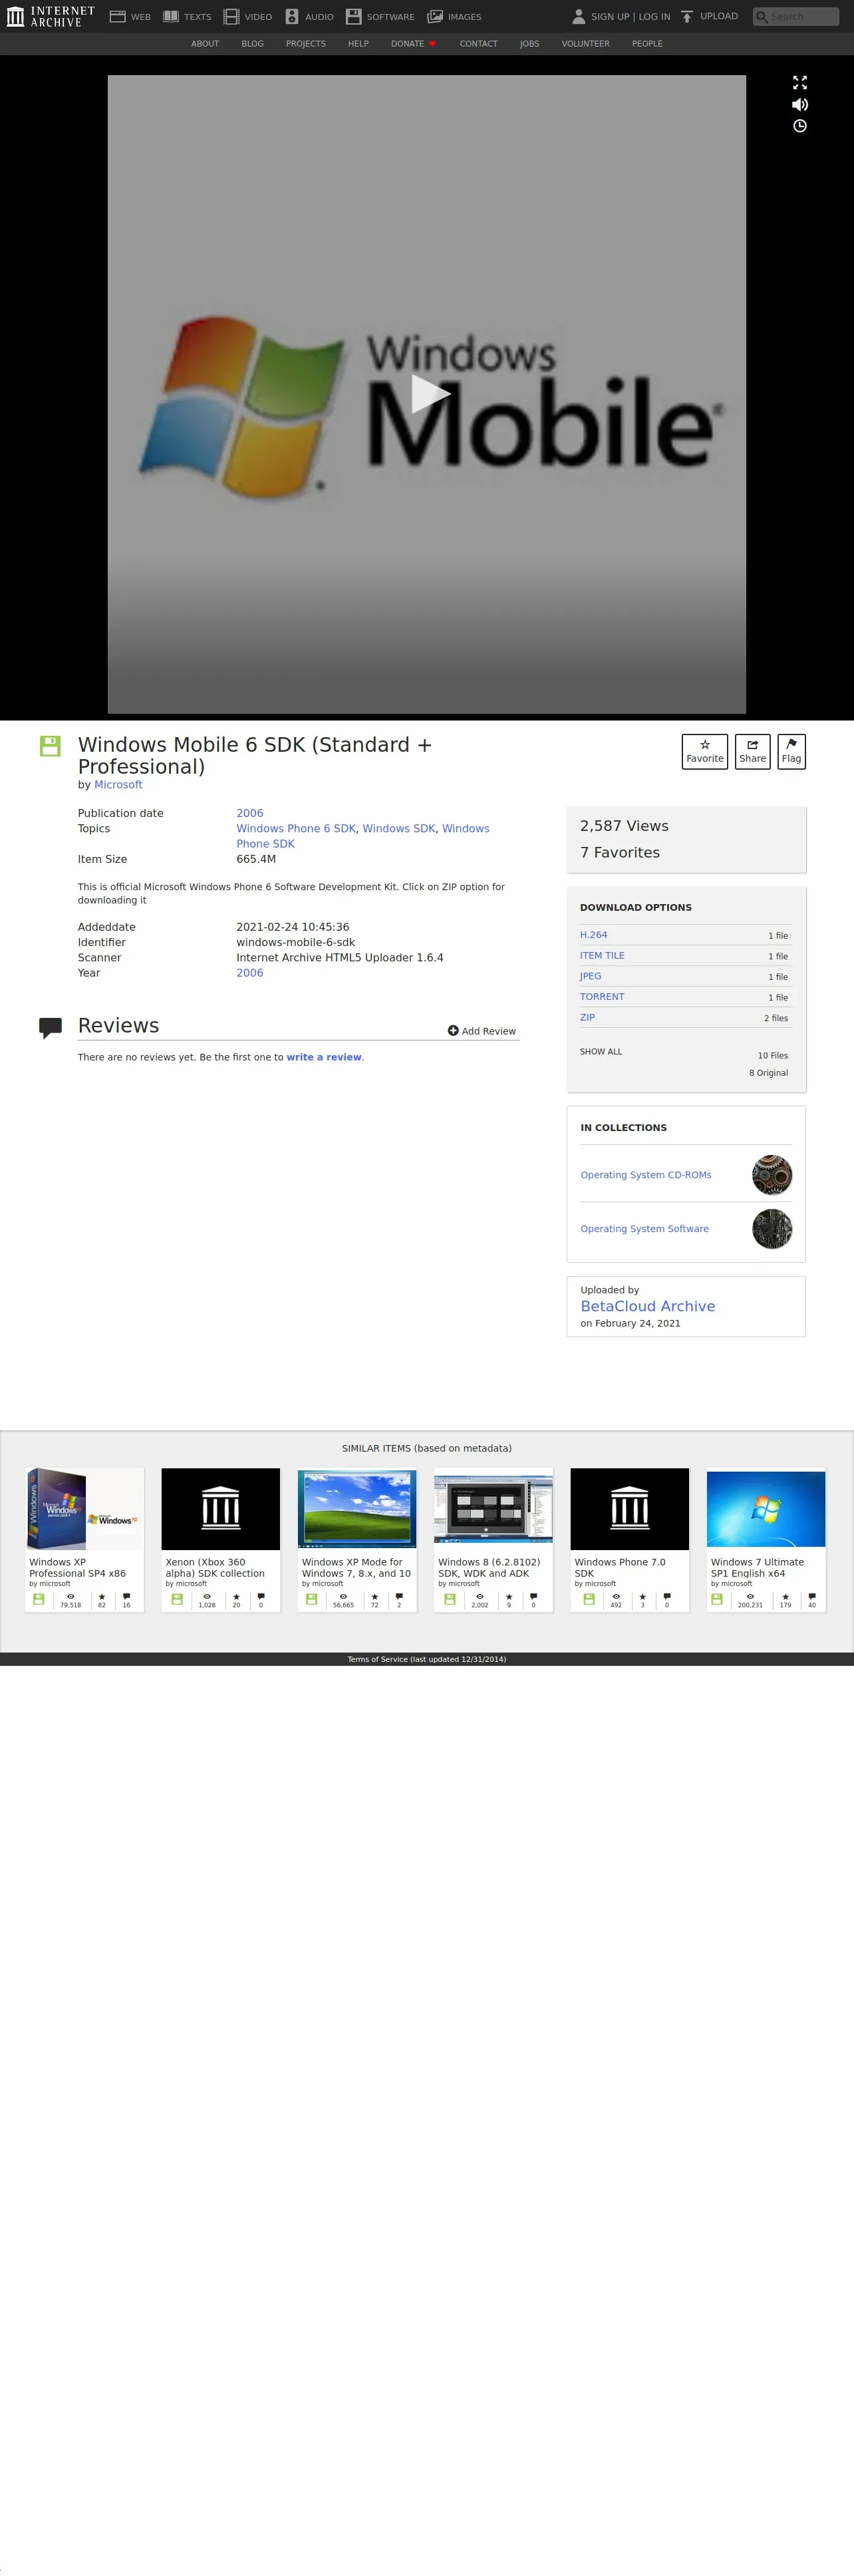The height and width of the screenshot is (2576, 854).
Task: Expand the ZIP download option
Action: point(587,1017)
